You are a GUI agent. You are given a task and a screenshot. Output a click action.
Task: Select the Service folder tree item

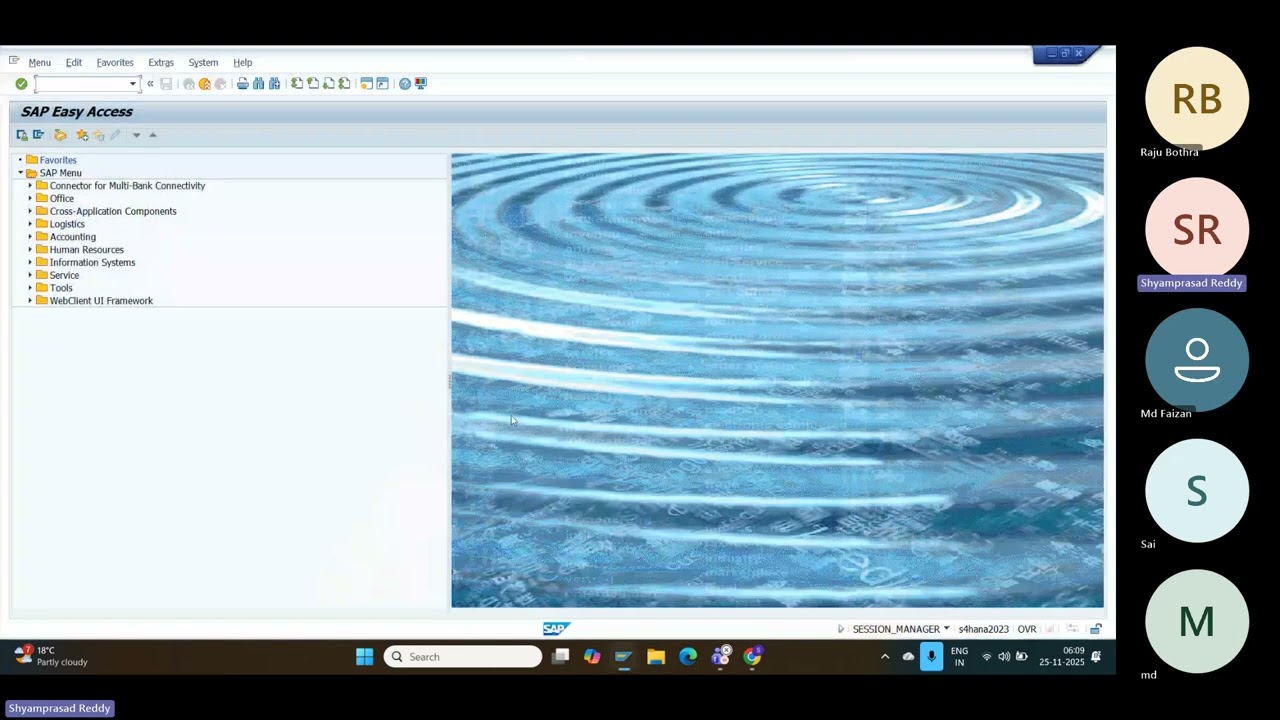[64, 275]
